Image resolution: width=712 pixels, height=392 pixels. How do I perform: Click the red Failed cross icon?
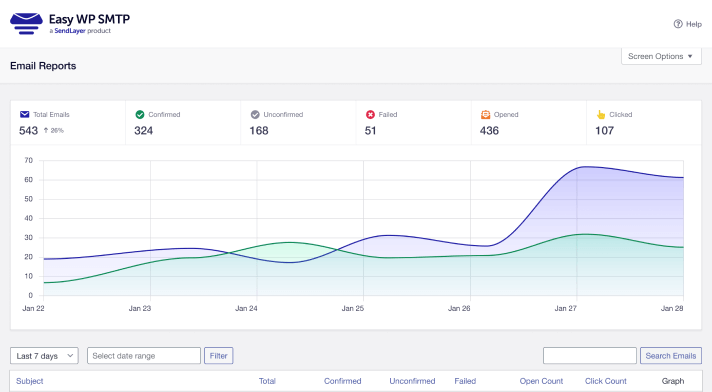[x=371, y=114]
